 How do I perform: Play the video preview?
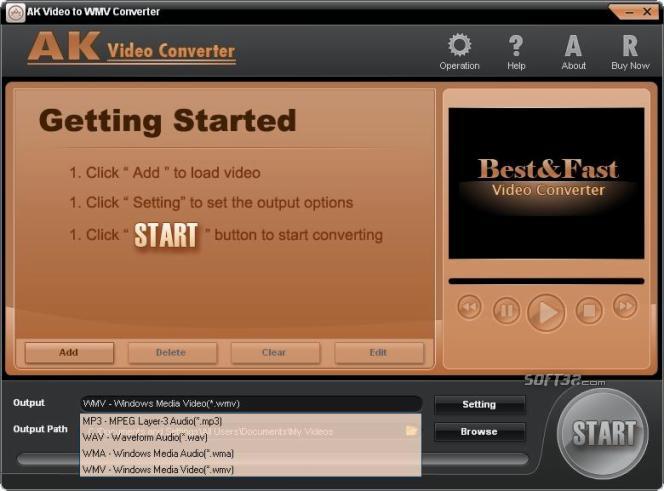click(x=546, y=313)
